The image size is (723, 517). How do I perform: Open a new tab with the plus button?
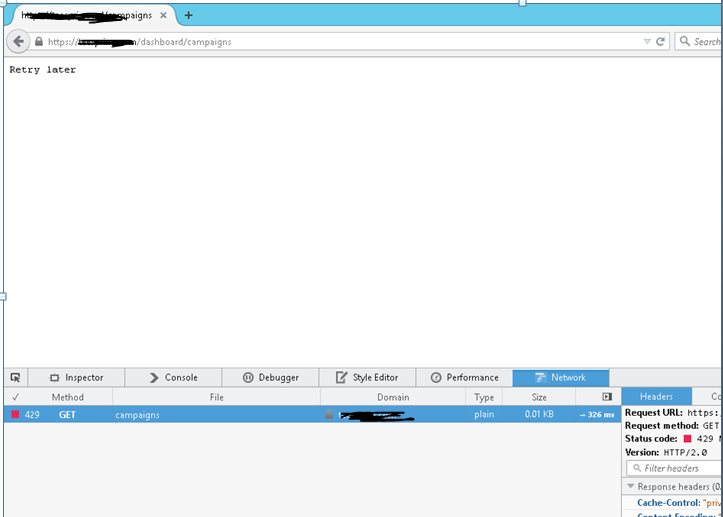coord(188,15)
